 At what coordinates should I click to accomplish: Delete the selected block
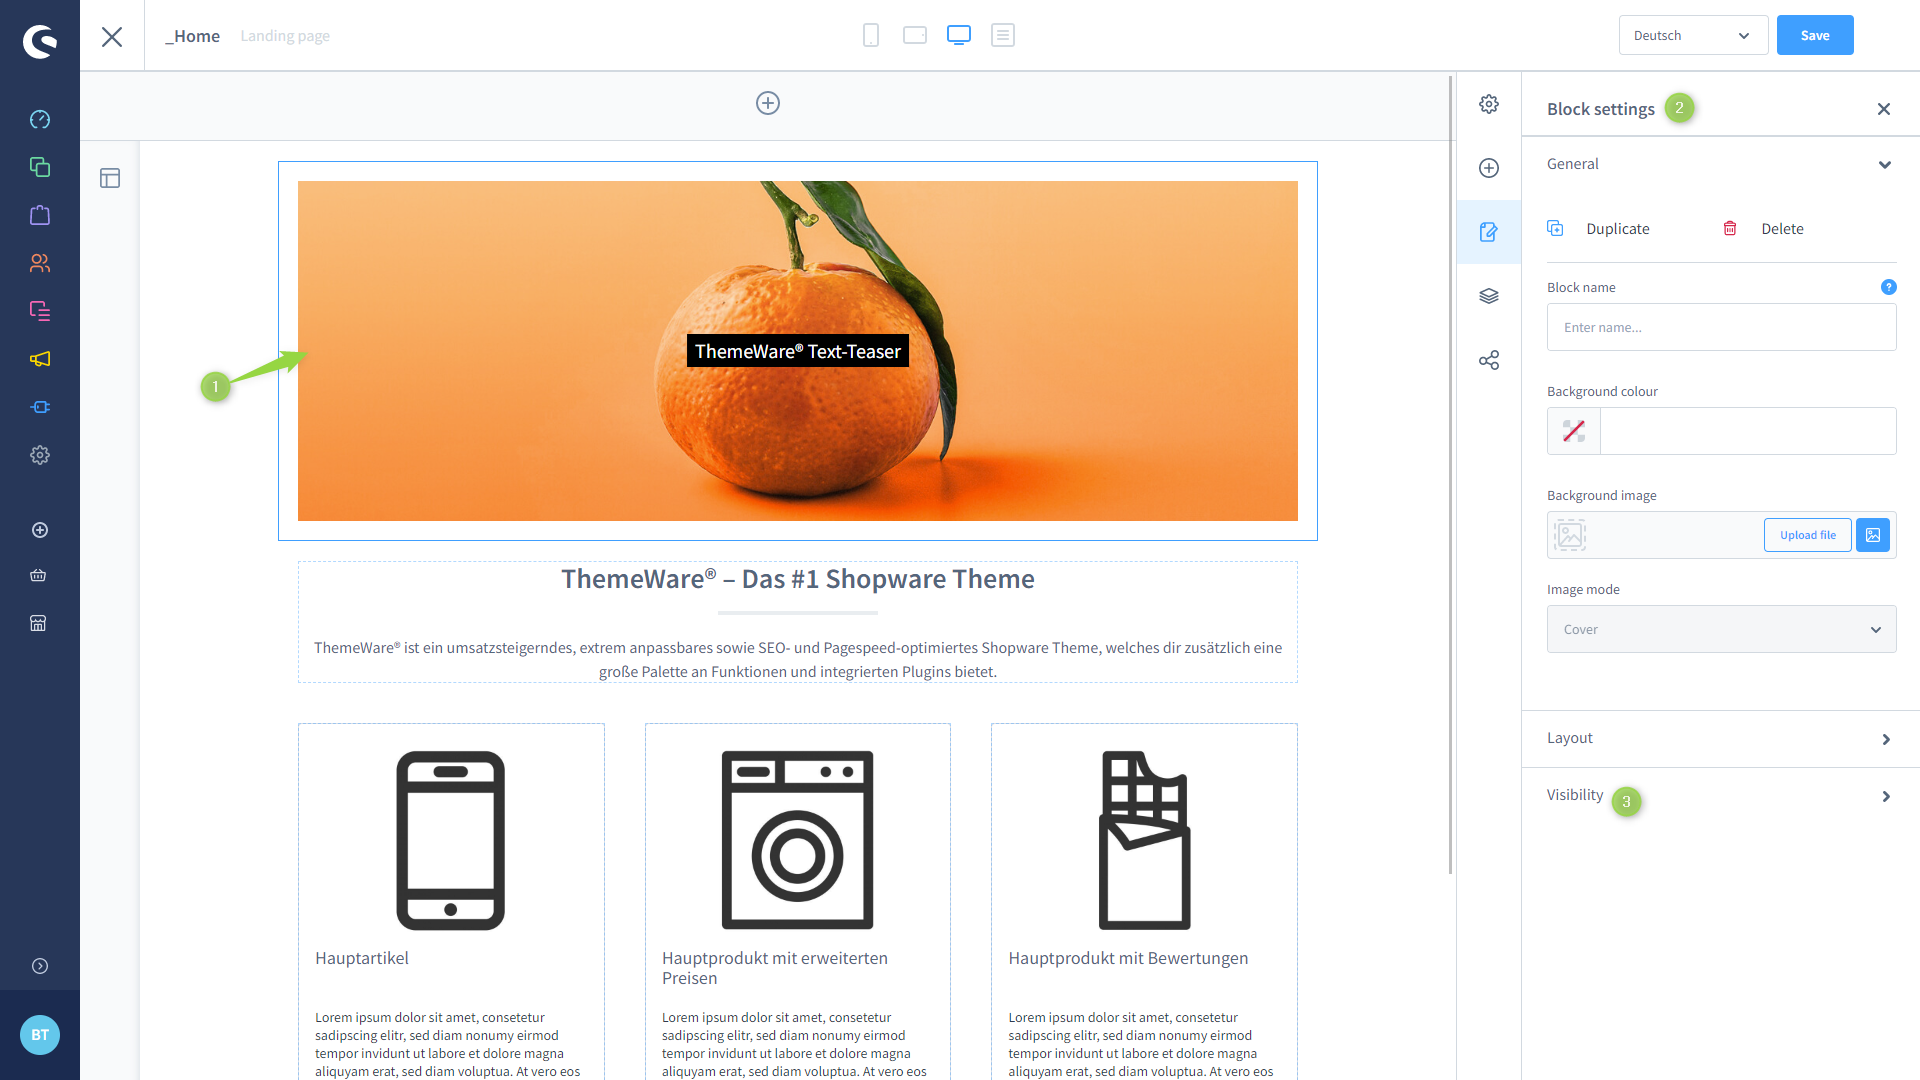pos(1764,229)
